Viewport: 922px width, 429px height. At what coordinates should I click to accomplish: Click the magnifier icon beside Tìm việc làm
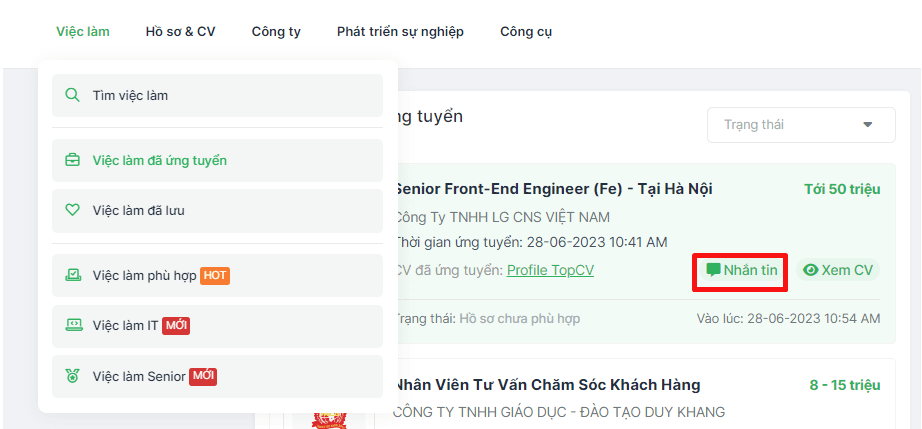pos(72,96)
